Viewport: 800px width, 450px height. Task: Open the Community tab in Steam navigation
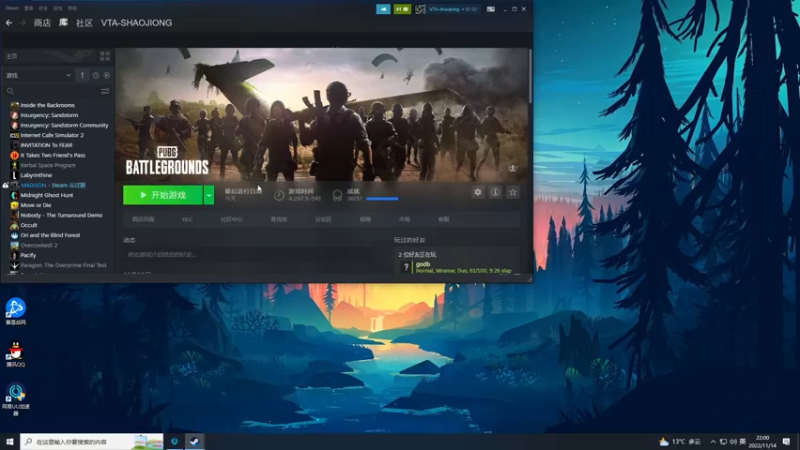point(84,23)
